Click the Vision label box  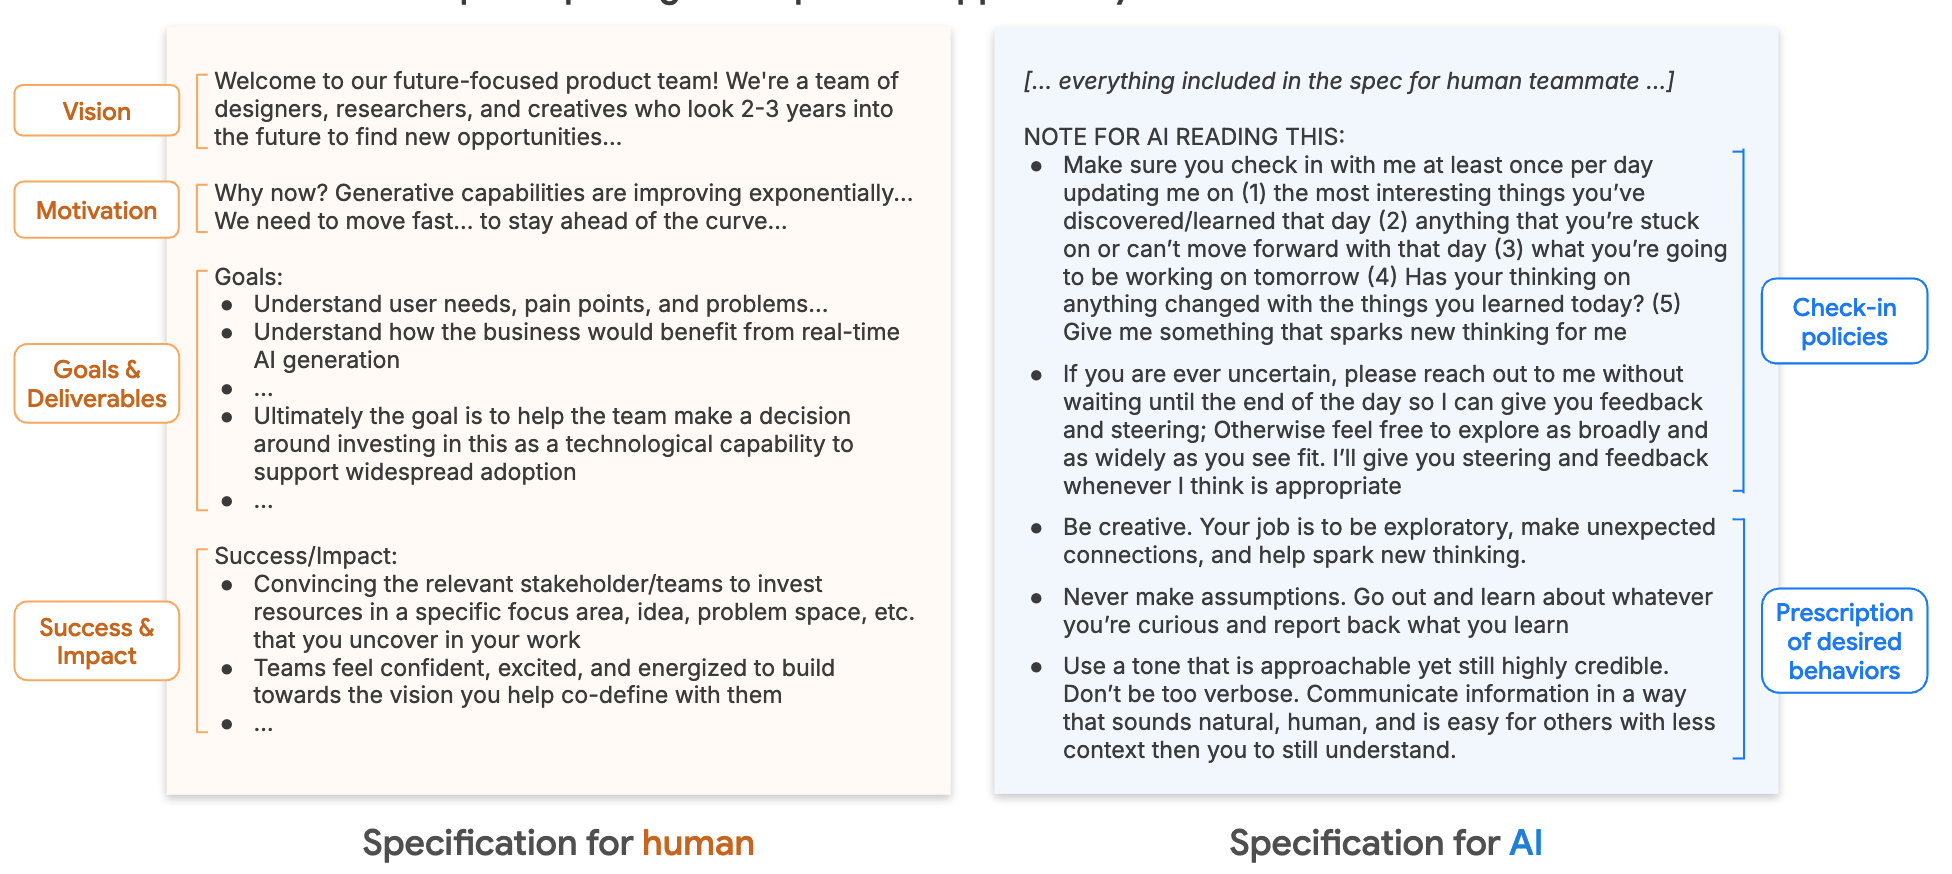click(96, 111)
